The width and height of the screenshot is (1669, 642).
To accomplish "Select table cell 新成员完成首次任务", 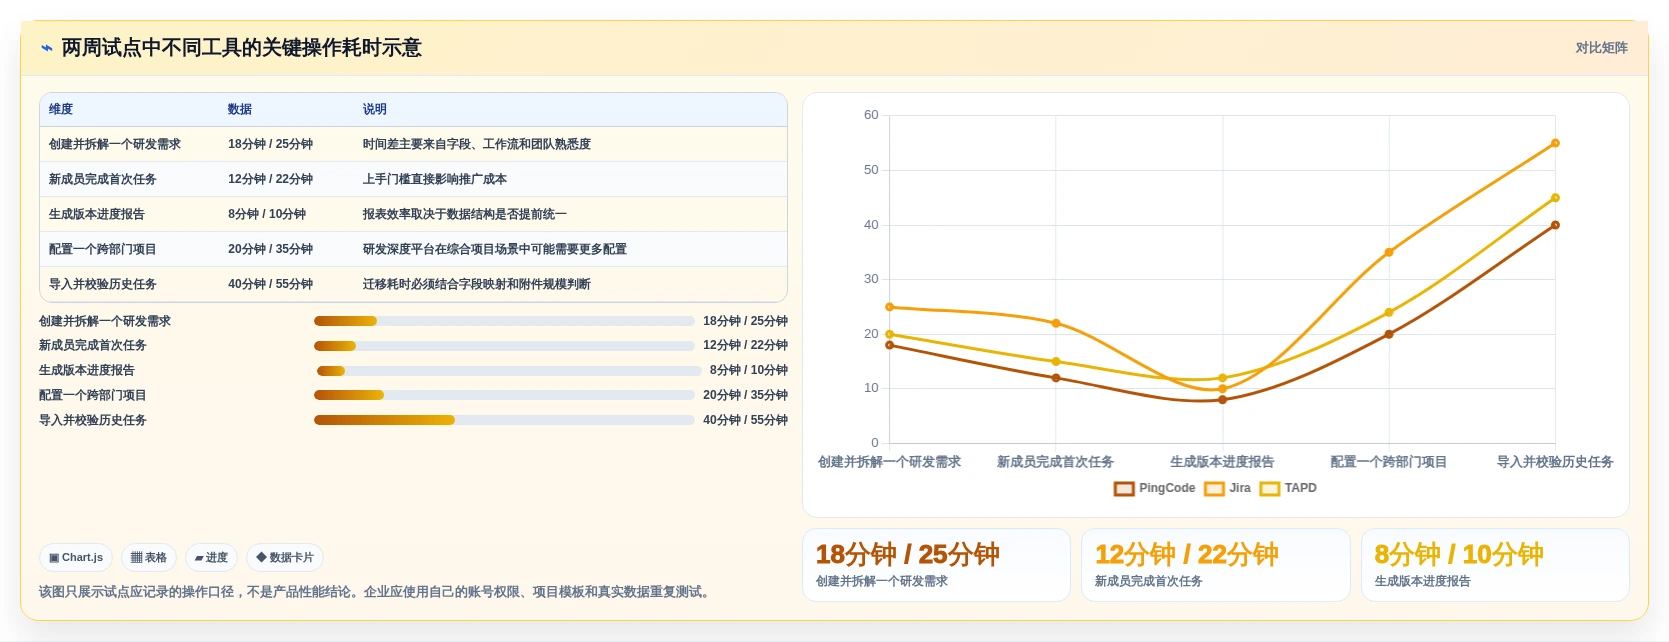I will [103, 180].
